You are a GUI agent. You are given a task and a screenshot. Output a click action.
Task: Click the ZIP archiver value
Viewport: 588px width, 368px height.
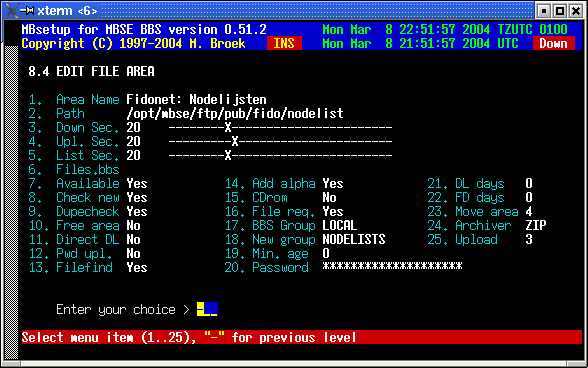point(536,226)
